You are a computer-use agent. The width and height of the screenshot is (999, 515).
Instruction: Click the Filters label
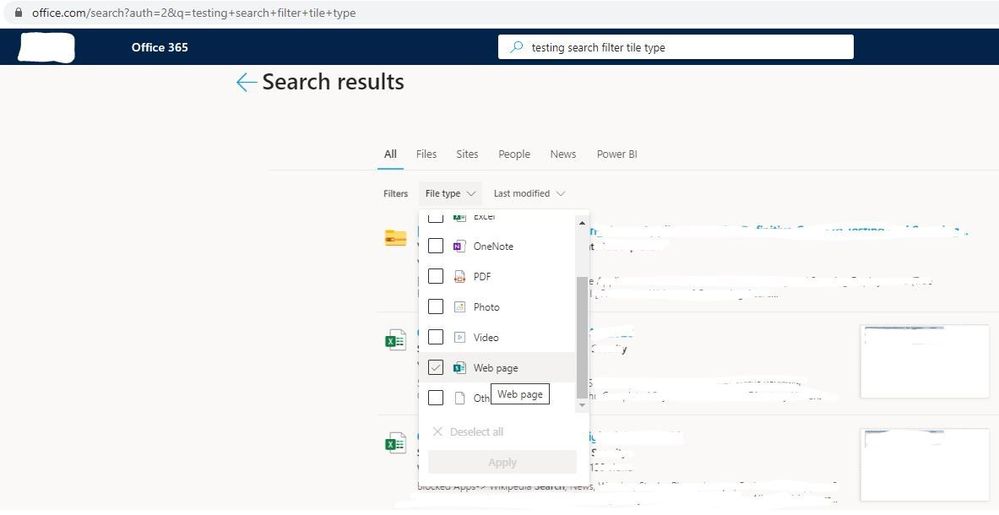[396, 194]
